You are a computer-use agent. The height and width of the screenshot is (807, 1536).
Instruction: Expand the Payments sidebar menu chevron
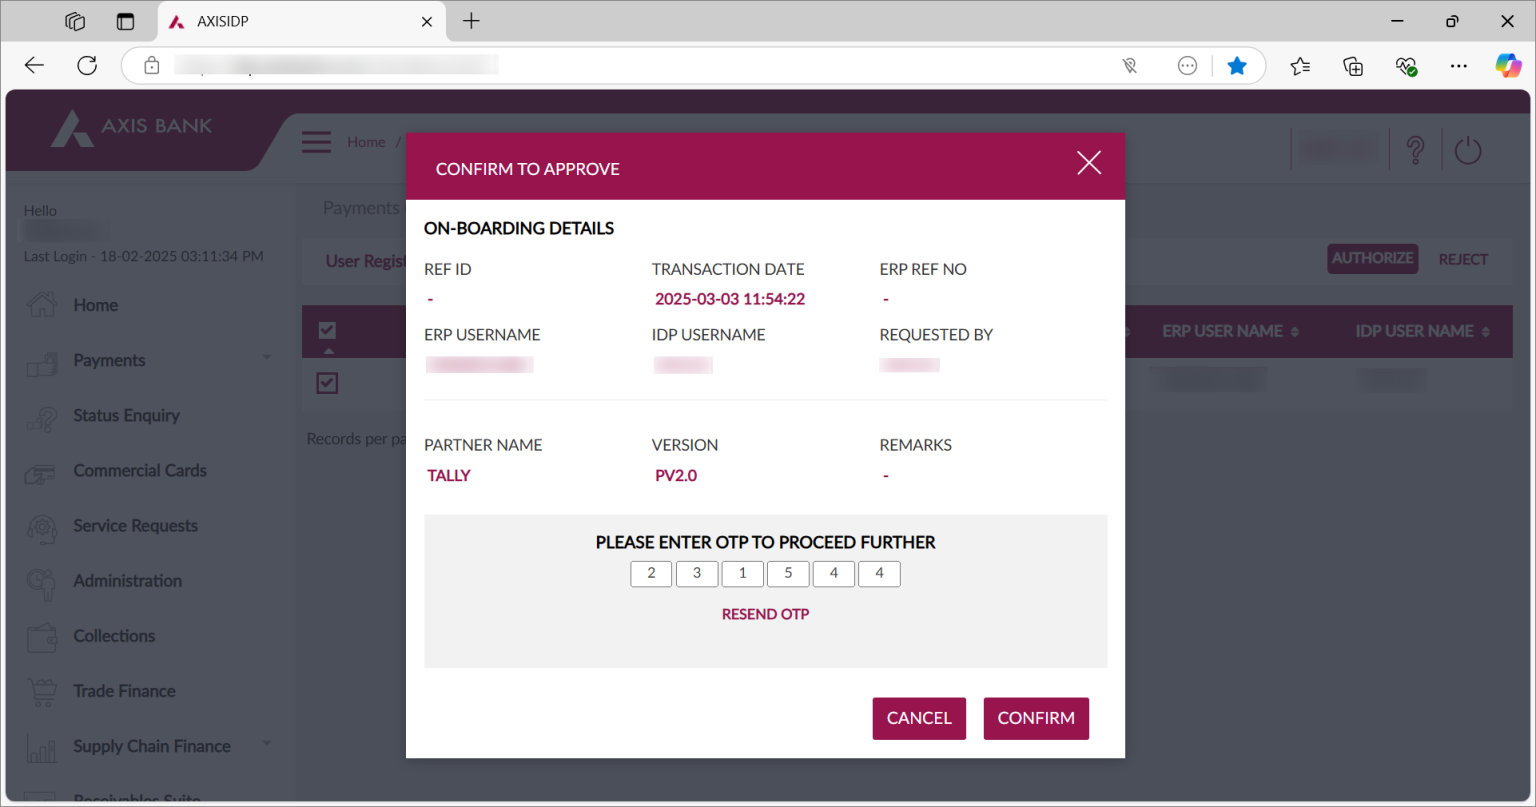(266, 356)
